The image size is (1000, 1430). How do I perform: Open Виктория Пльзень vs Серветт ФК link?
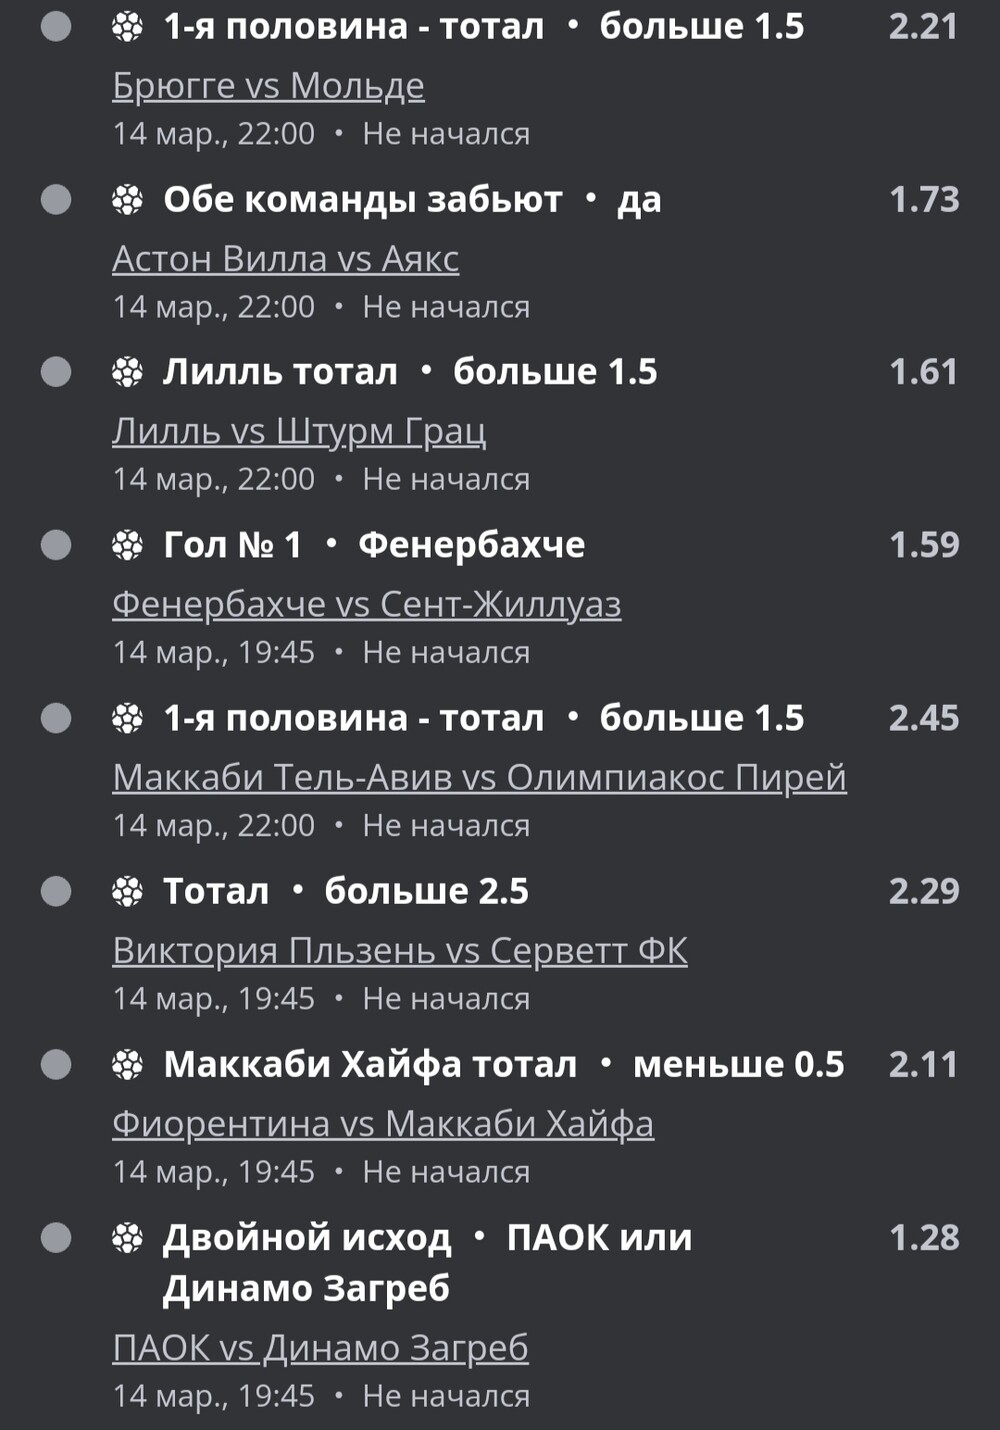pyautogui.click(x=400, y=950)
